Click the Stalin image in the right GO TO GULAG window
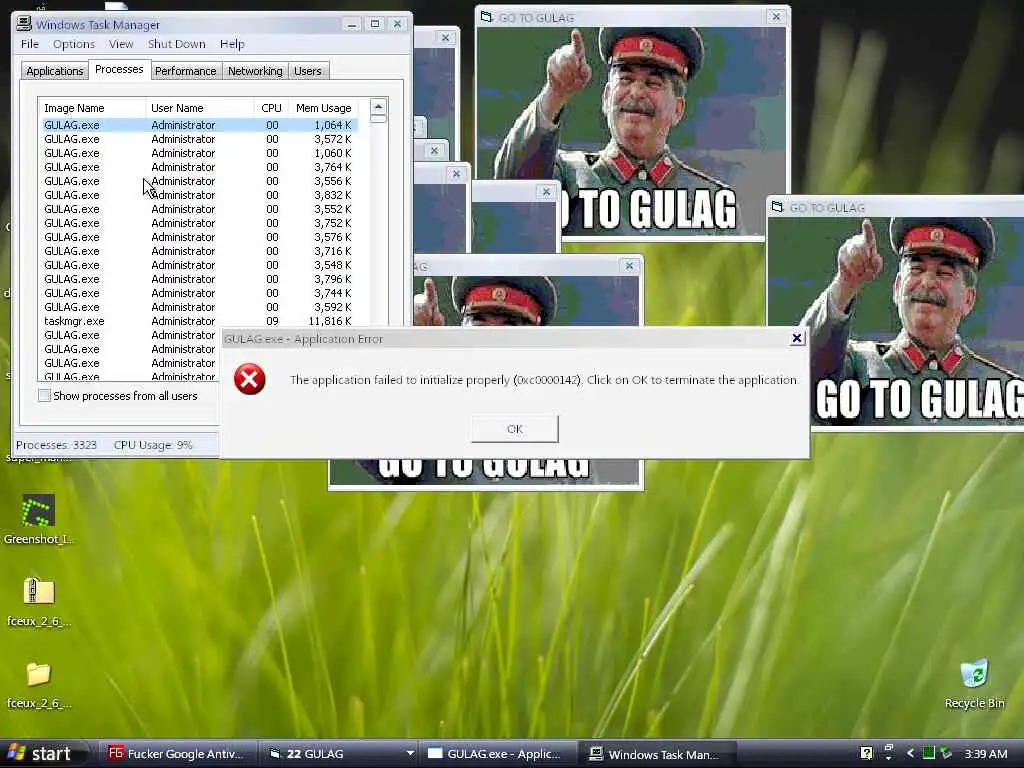This screenshot has height=768, width=1024. 895,321
